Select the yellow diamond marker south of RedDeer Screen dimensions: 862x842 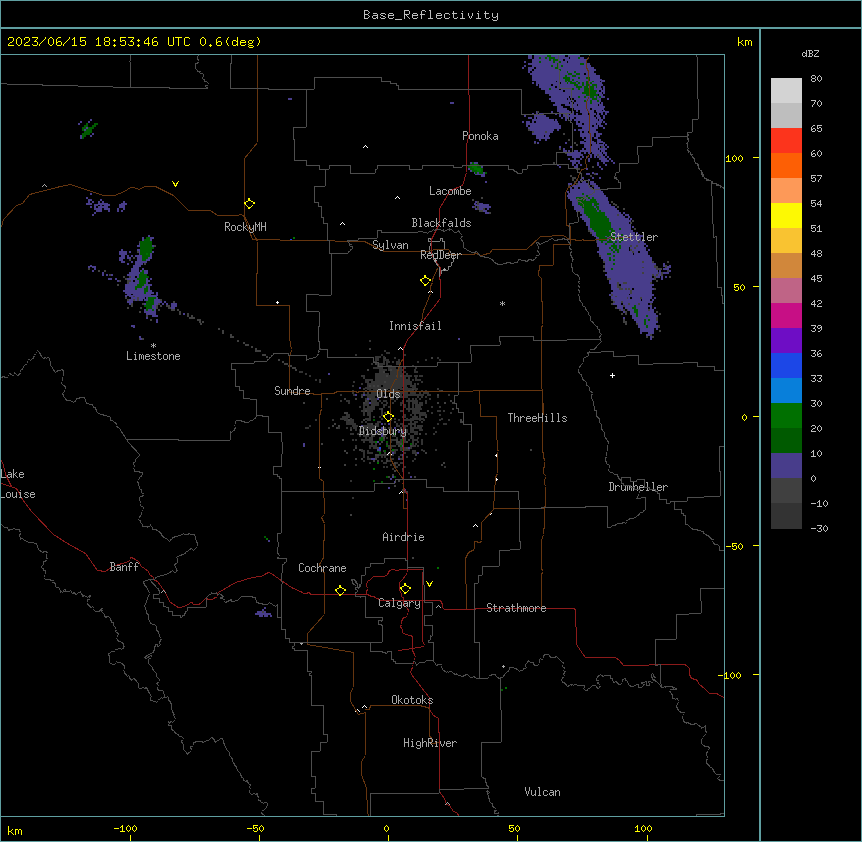point(425,281)
